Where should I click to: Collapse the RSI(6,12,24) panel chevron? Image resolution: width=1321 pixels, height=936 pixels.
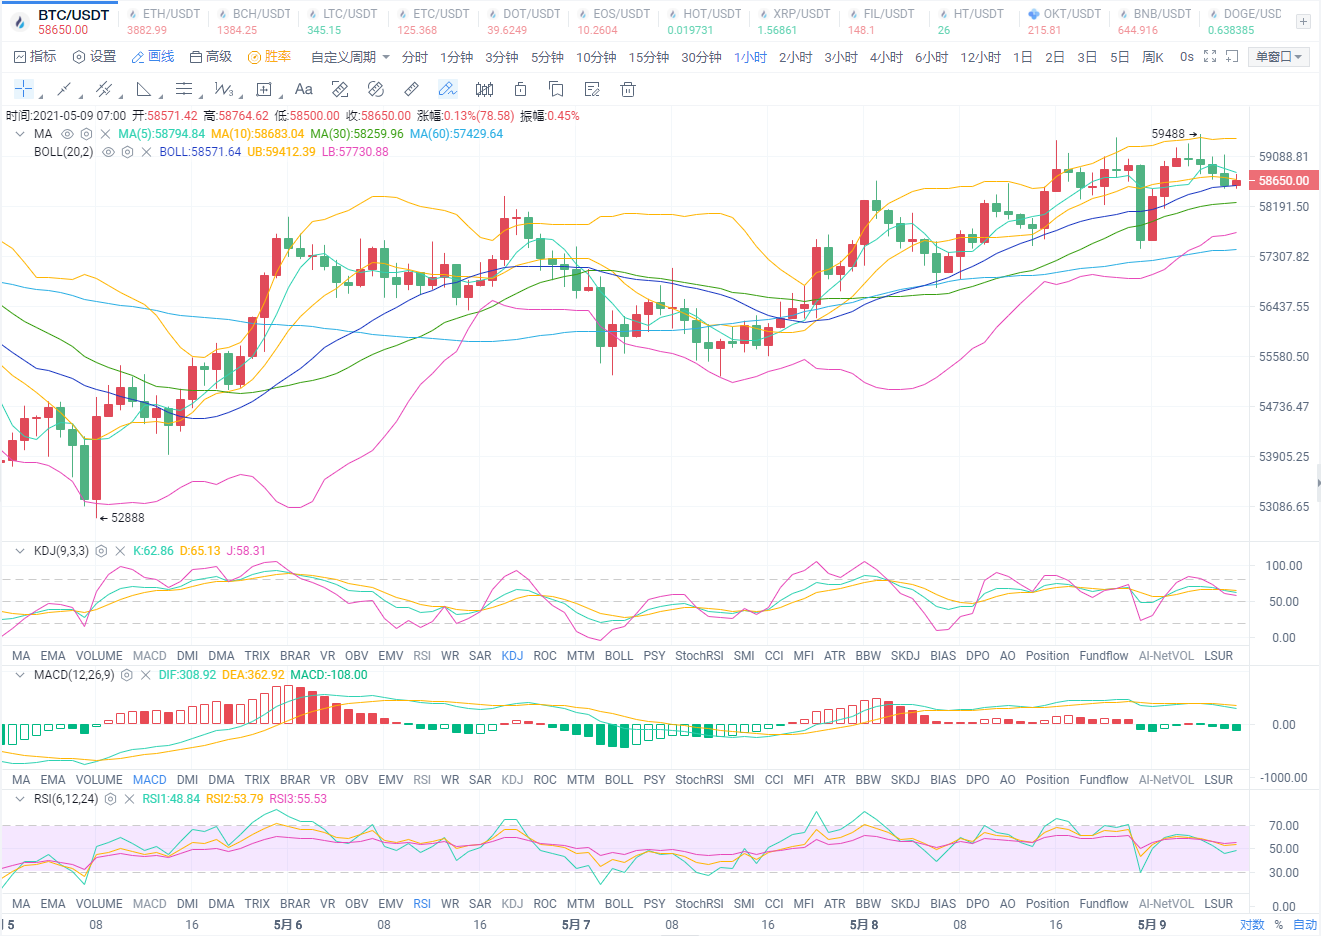point(19,799)
